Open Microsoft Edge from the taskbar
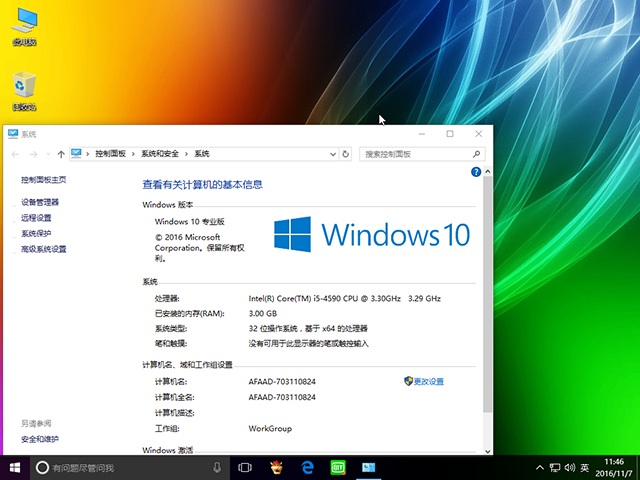 [309, 468]
